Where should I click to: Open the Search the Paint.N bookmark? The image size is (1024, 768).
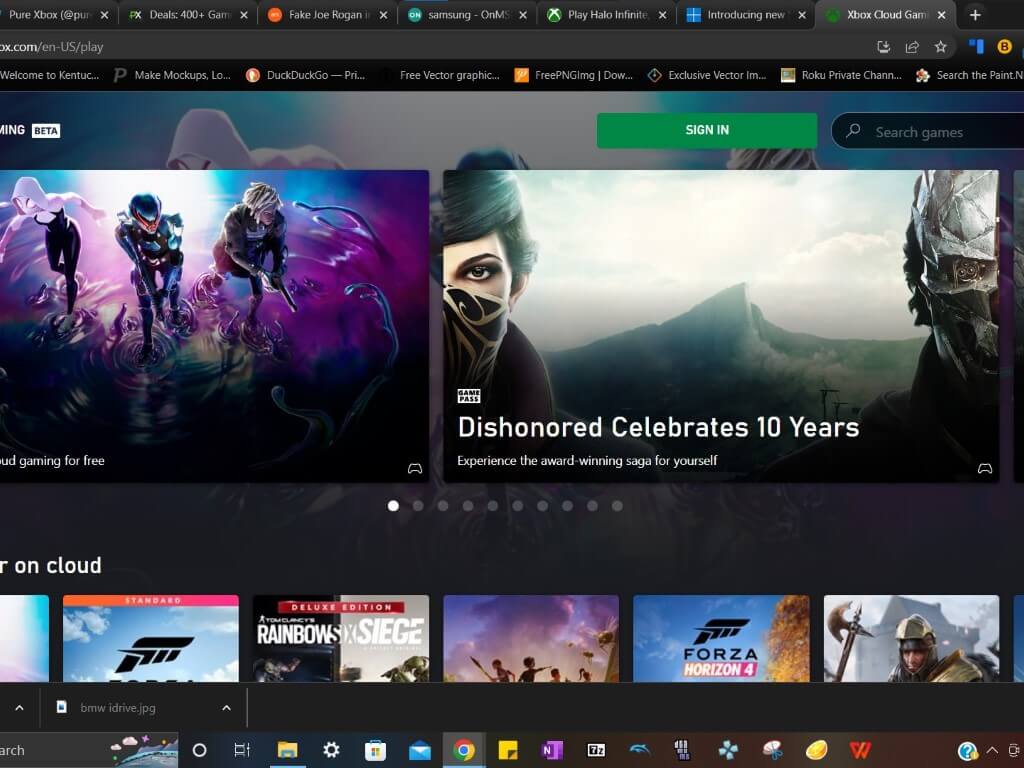[x=969, y=75]
